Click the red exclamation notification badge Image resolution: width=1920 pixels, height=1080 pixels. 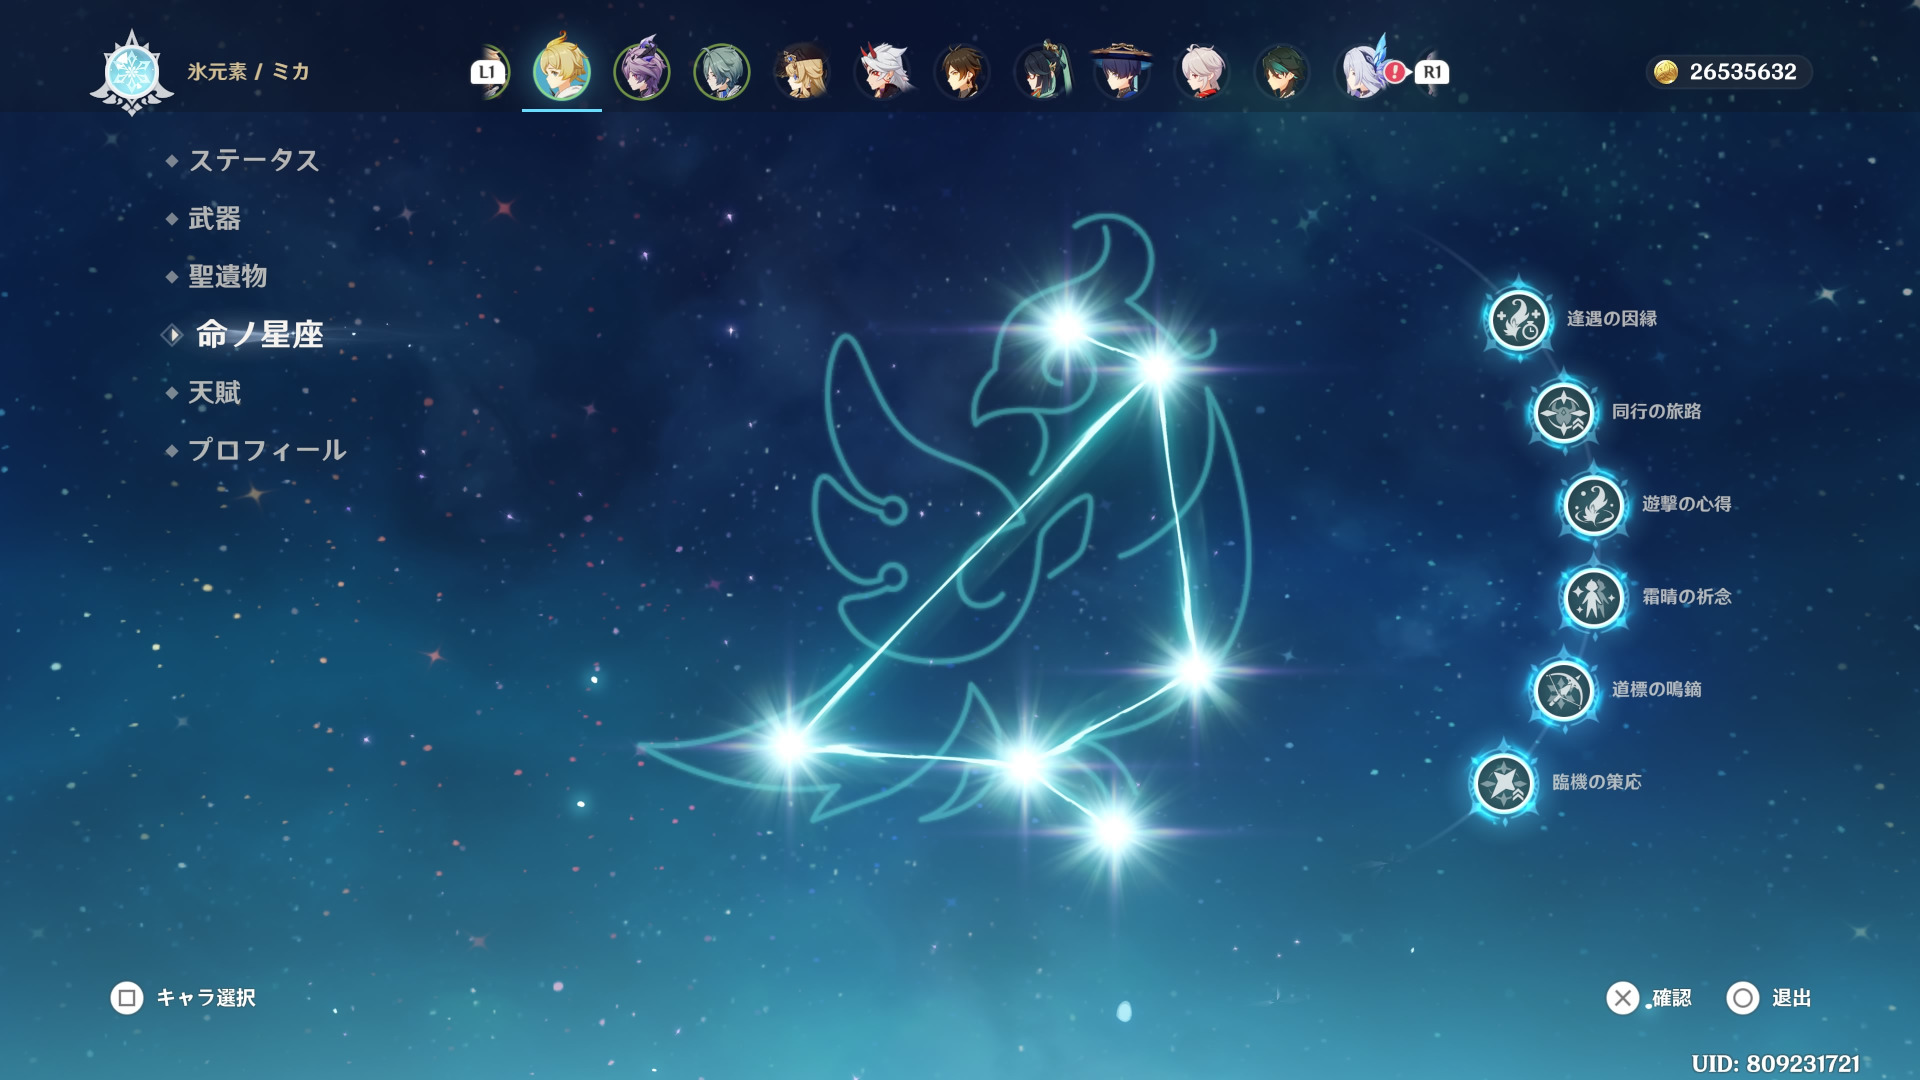tap(1395, 72)
